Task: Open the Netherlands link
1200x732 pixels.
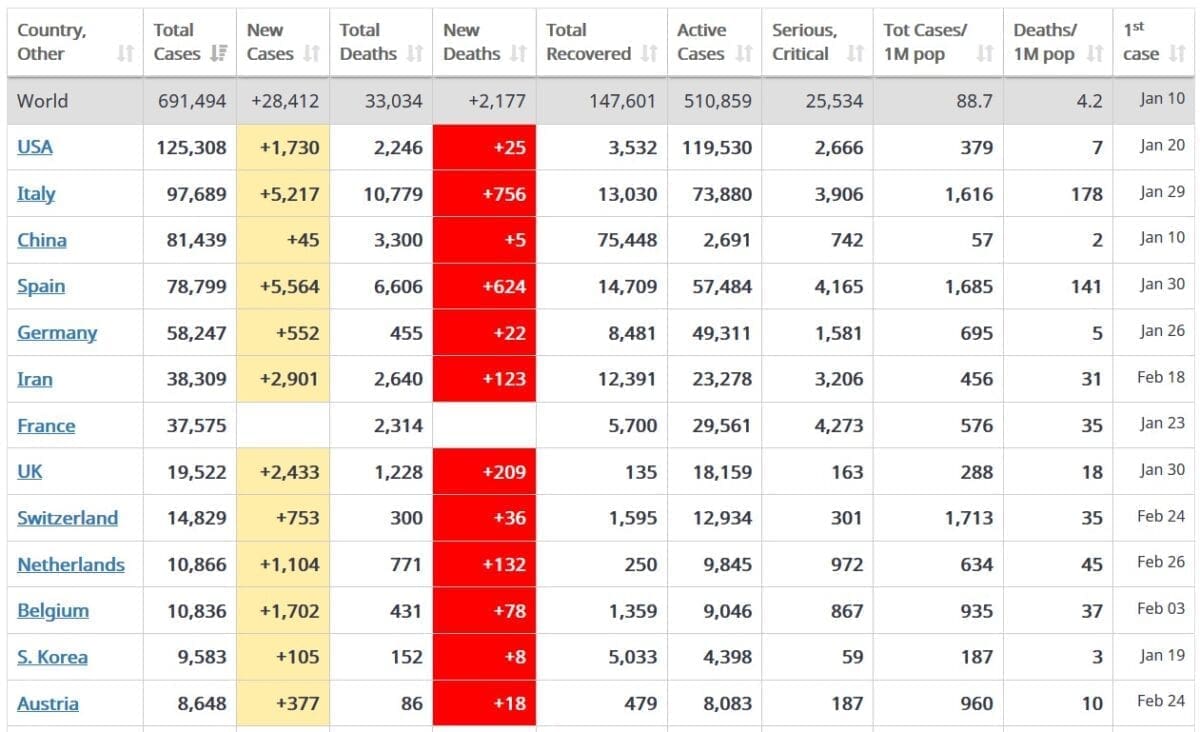Action: pyautogui.click(x=71, y=564)
